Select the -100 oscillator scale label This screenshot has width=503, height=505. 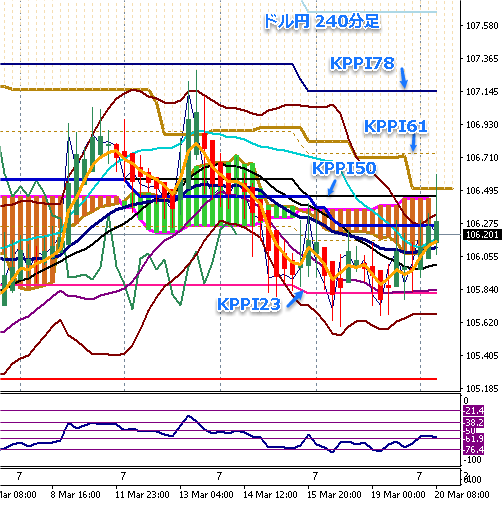(473, 460)
